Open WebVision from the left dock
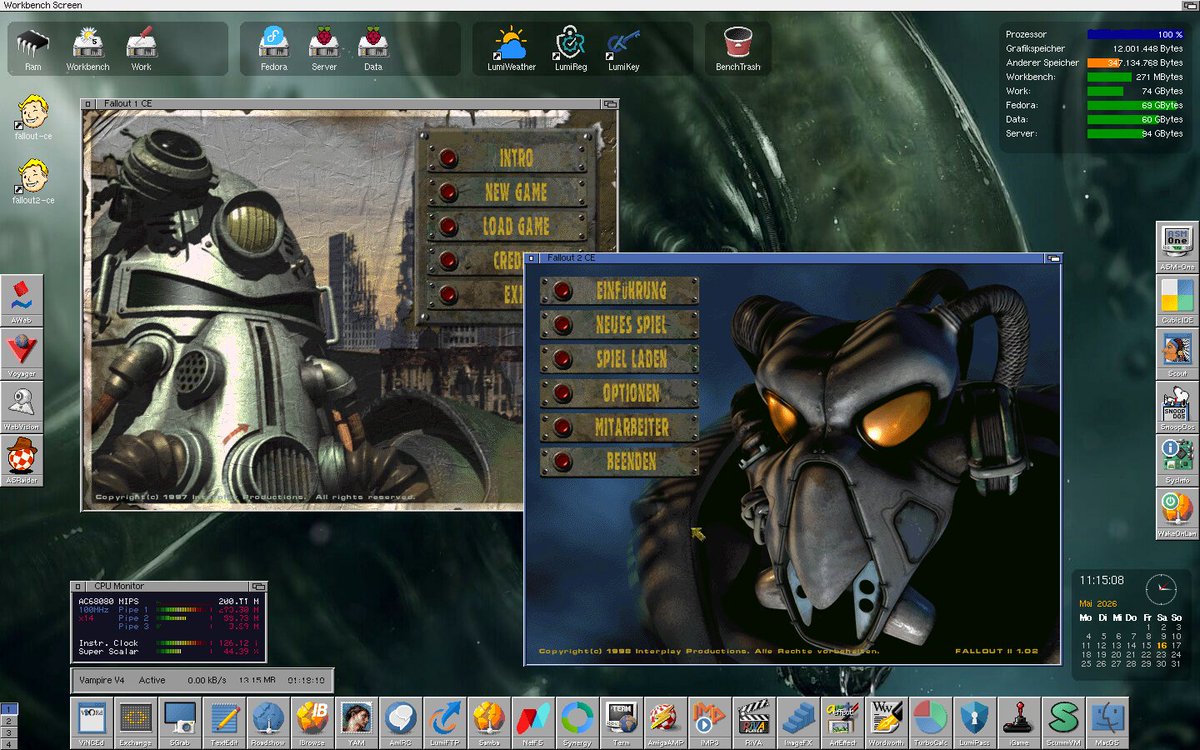1200x750 pixels. pyautogui.click(x=22, y=408)
